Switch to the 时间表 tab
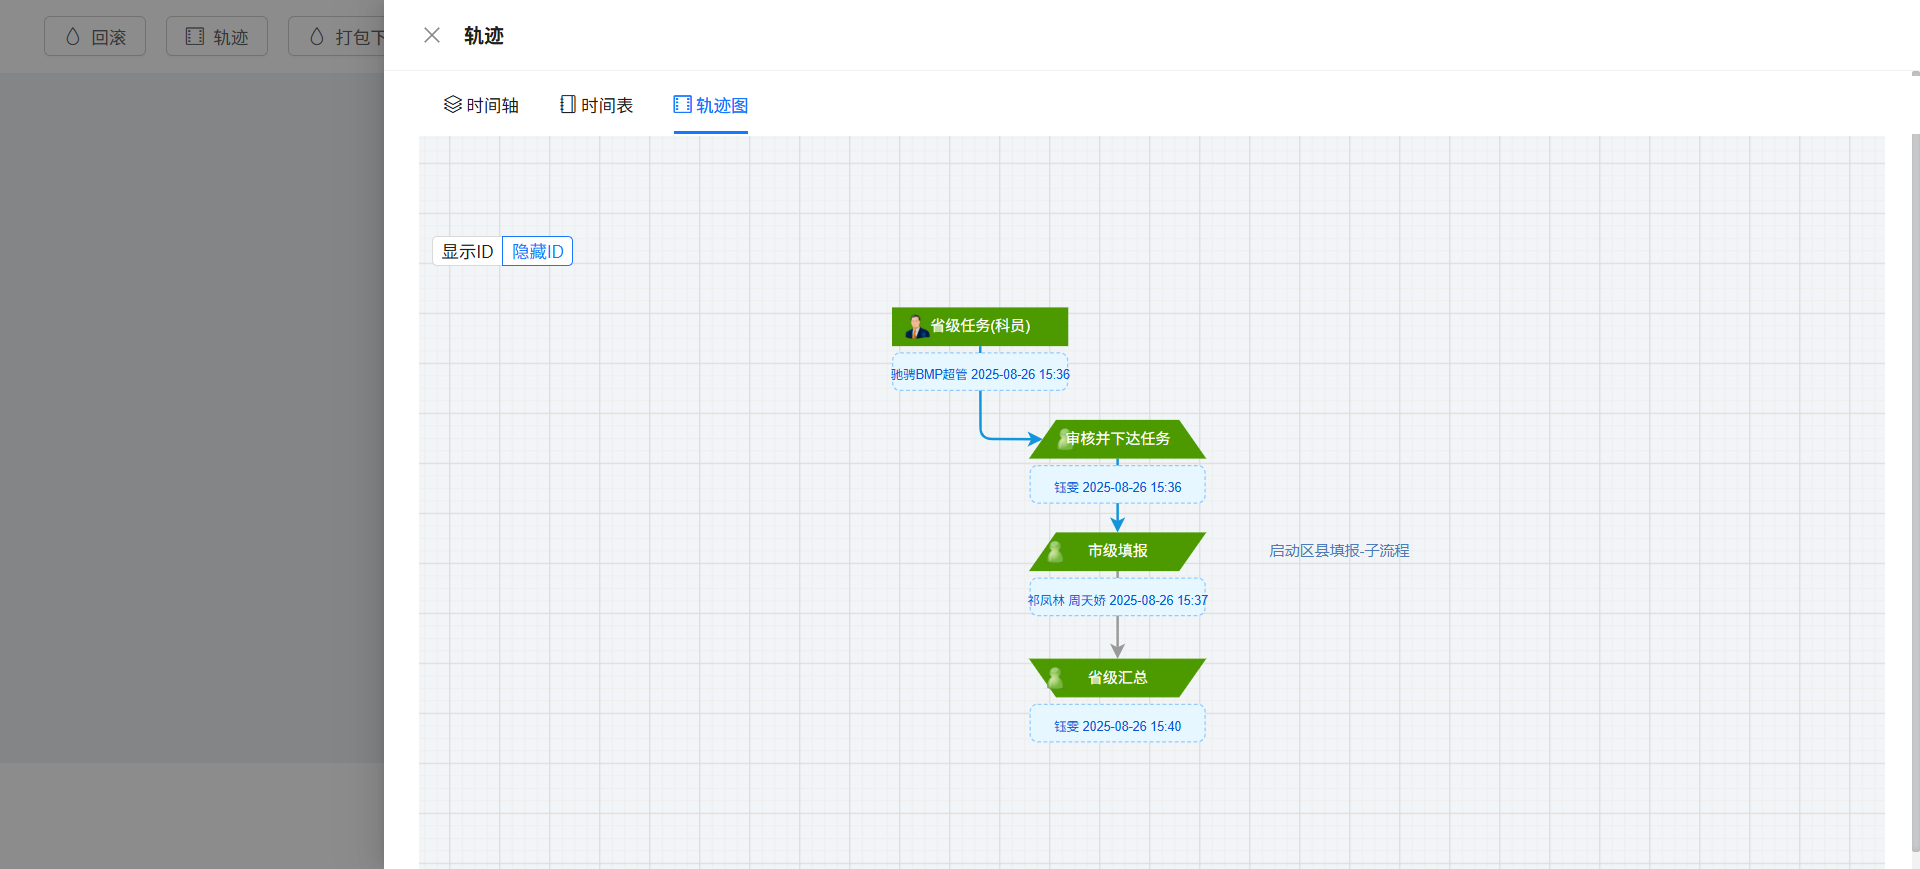This screenshot has width=1920, height=869. (596, 105)
